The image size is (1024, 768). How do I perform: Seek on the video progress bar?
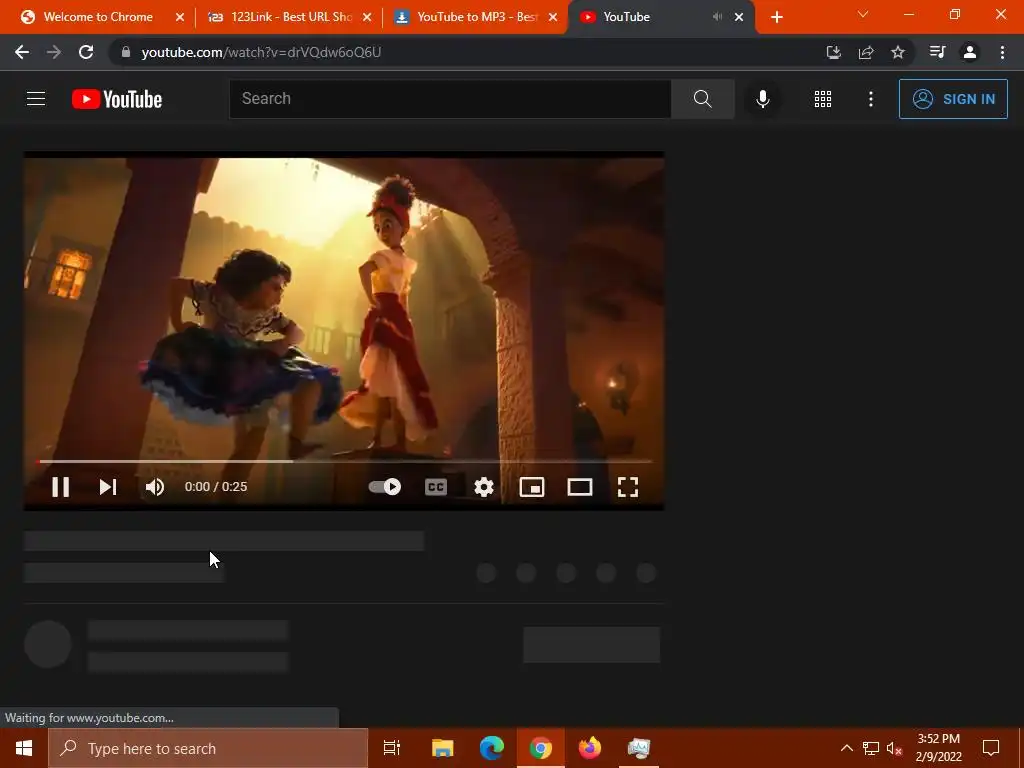tap(344, 461)
